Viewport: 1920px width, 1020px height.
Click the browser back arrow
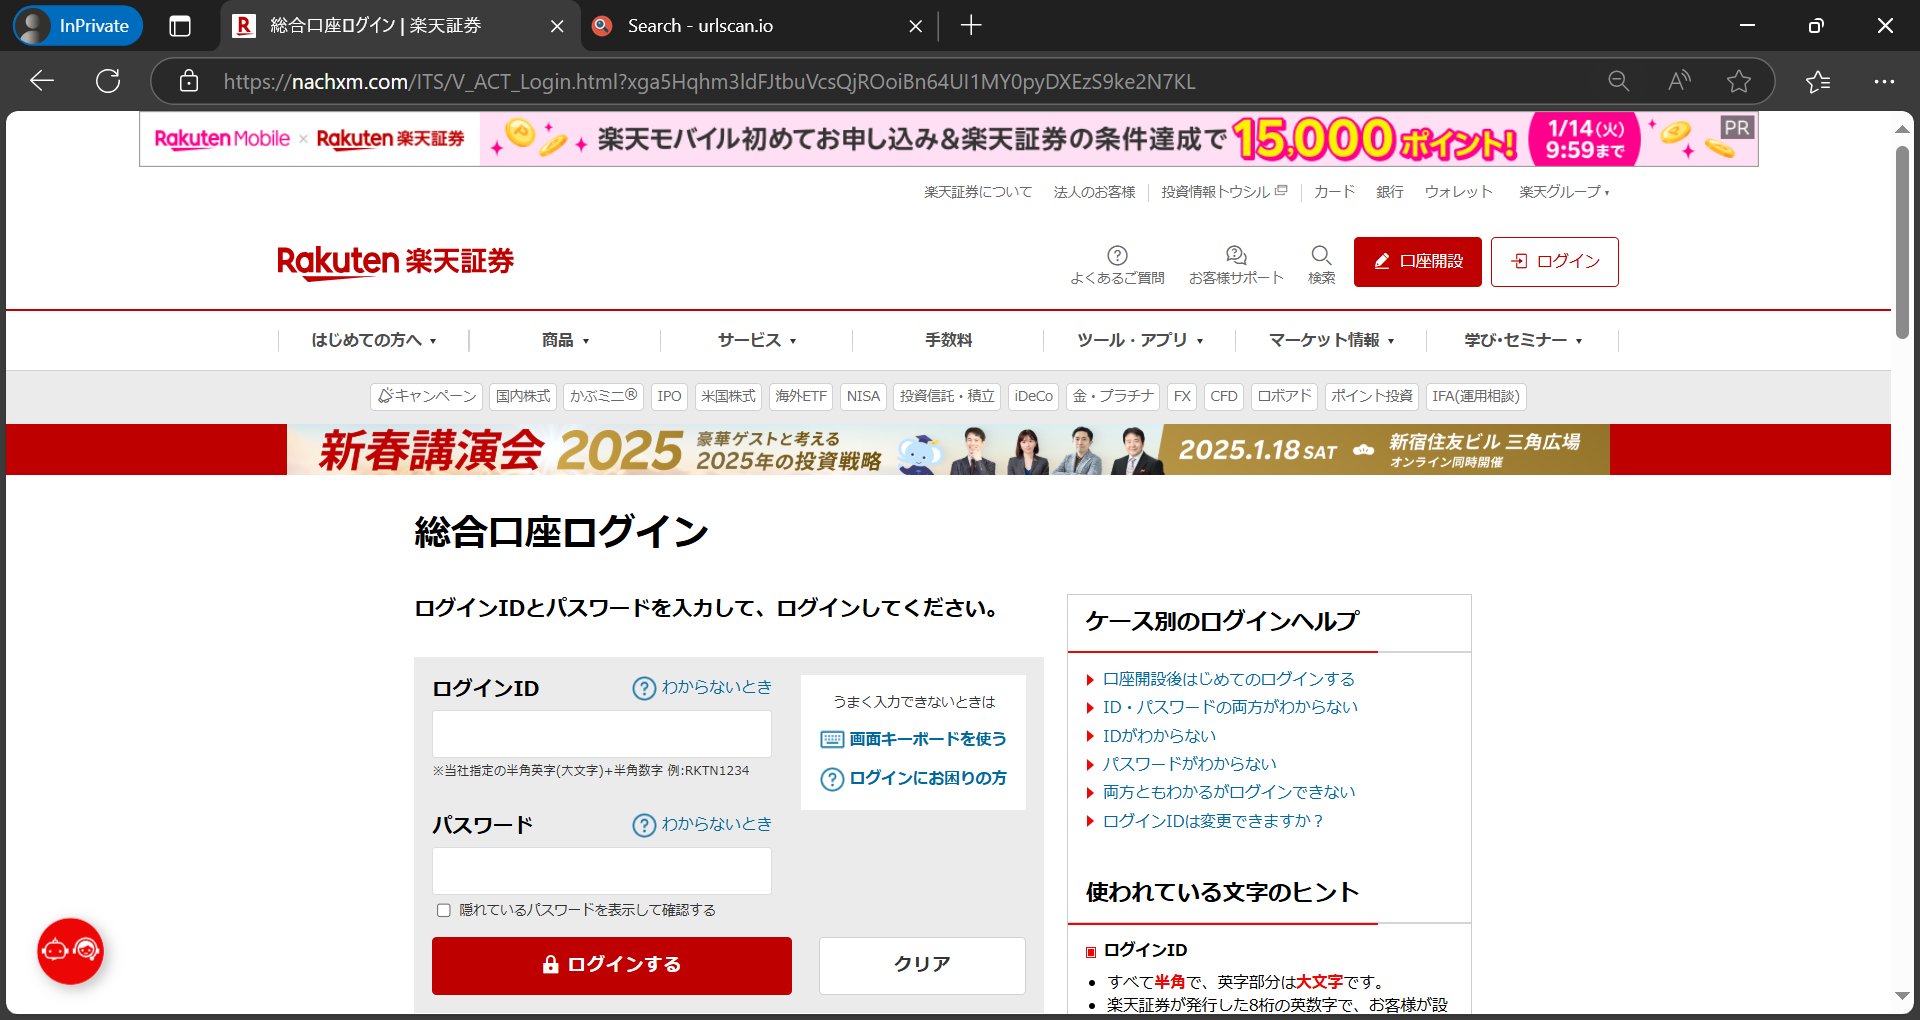42,81
